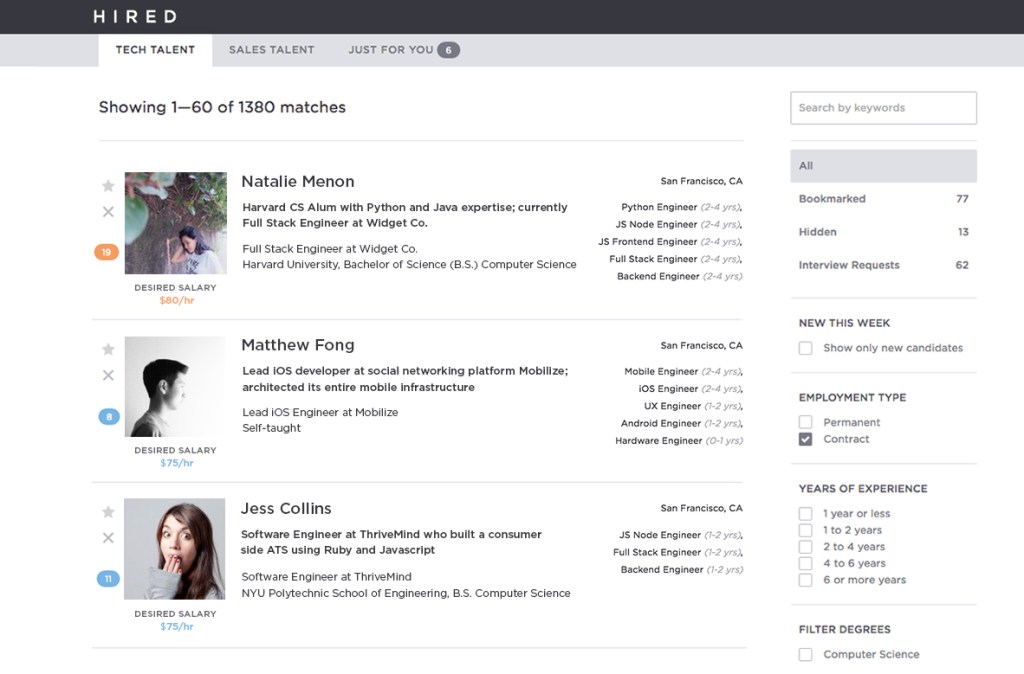Bookmark Jess Collins with the star icon
This screenshot has height=674, width=1024.
pyautogui.click(x=108, y=512)
